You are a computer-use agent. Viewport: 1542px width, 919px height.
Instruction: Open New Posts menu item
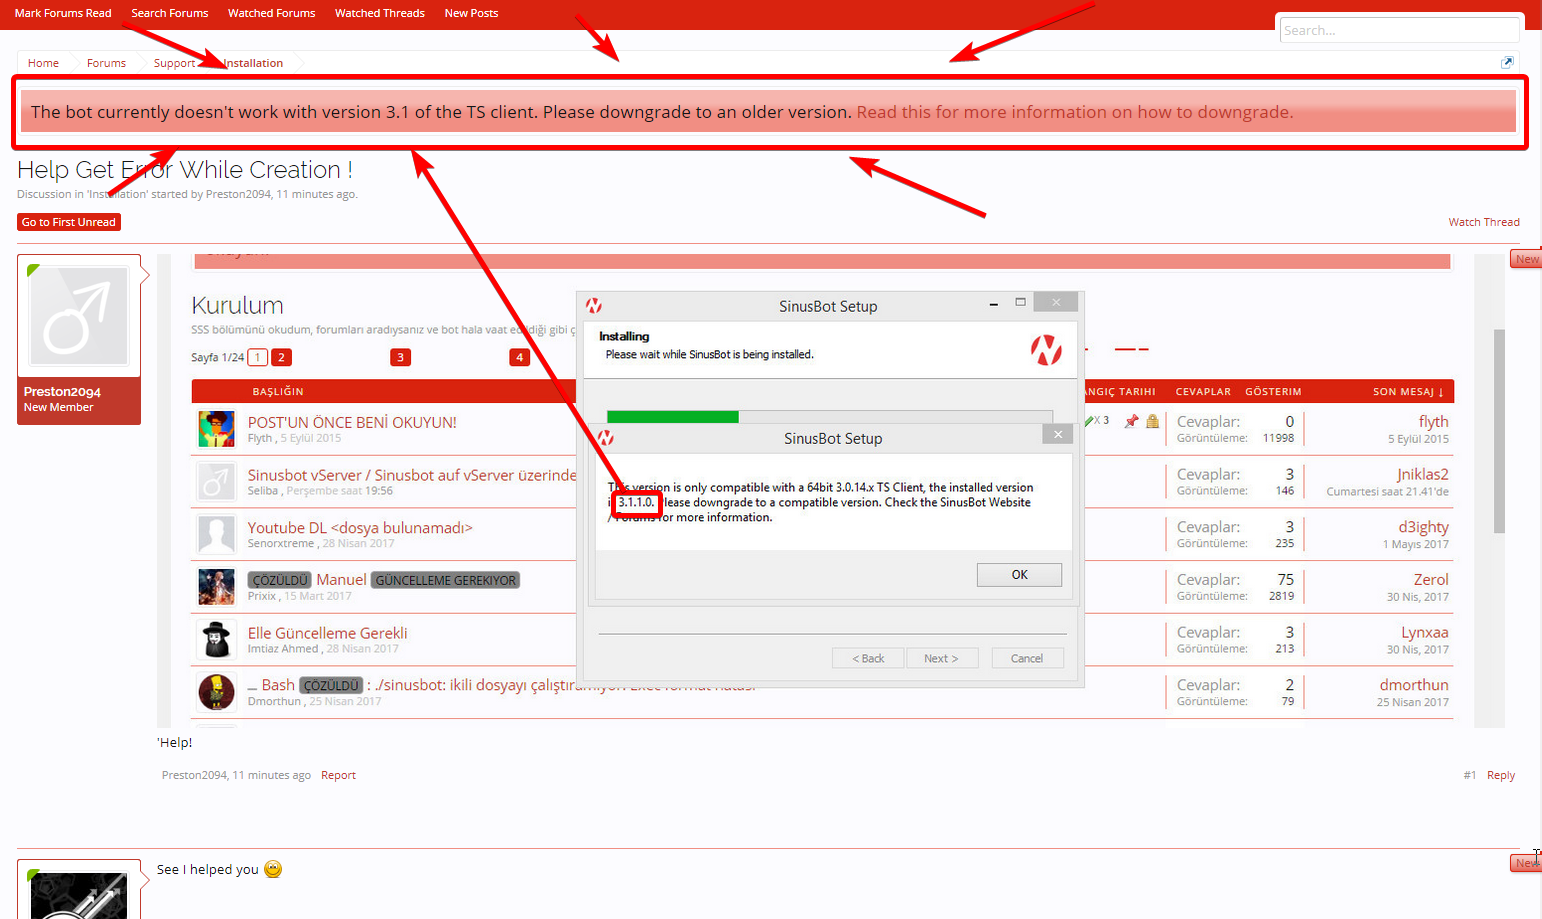click(471, 13)
